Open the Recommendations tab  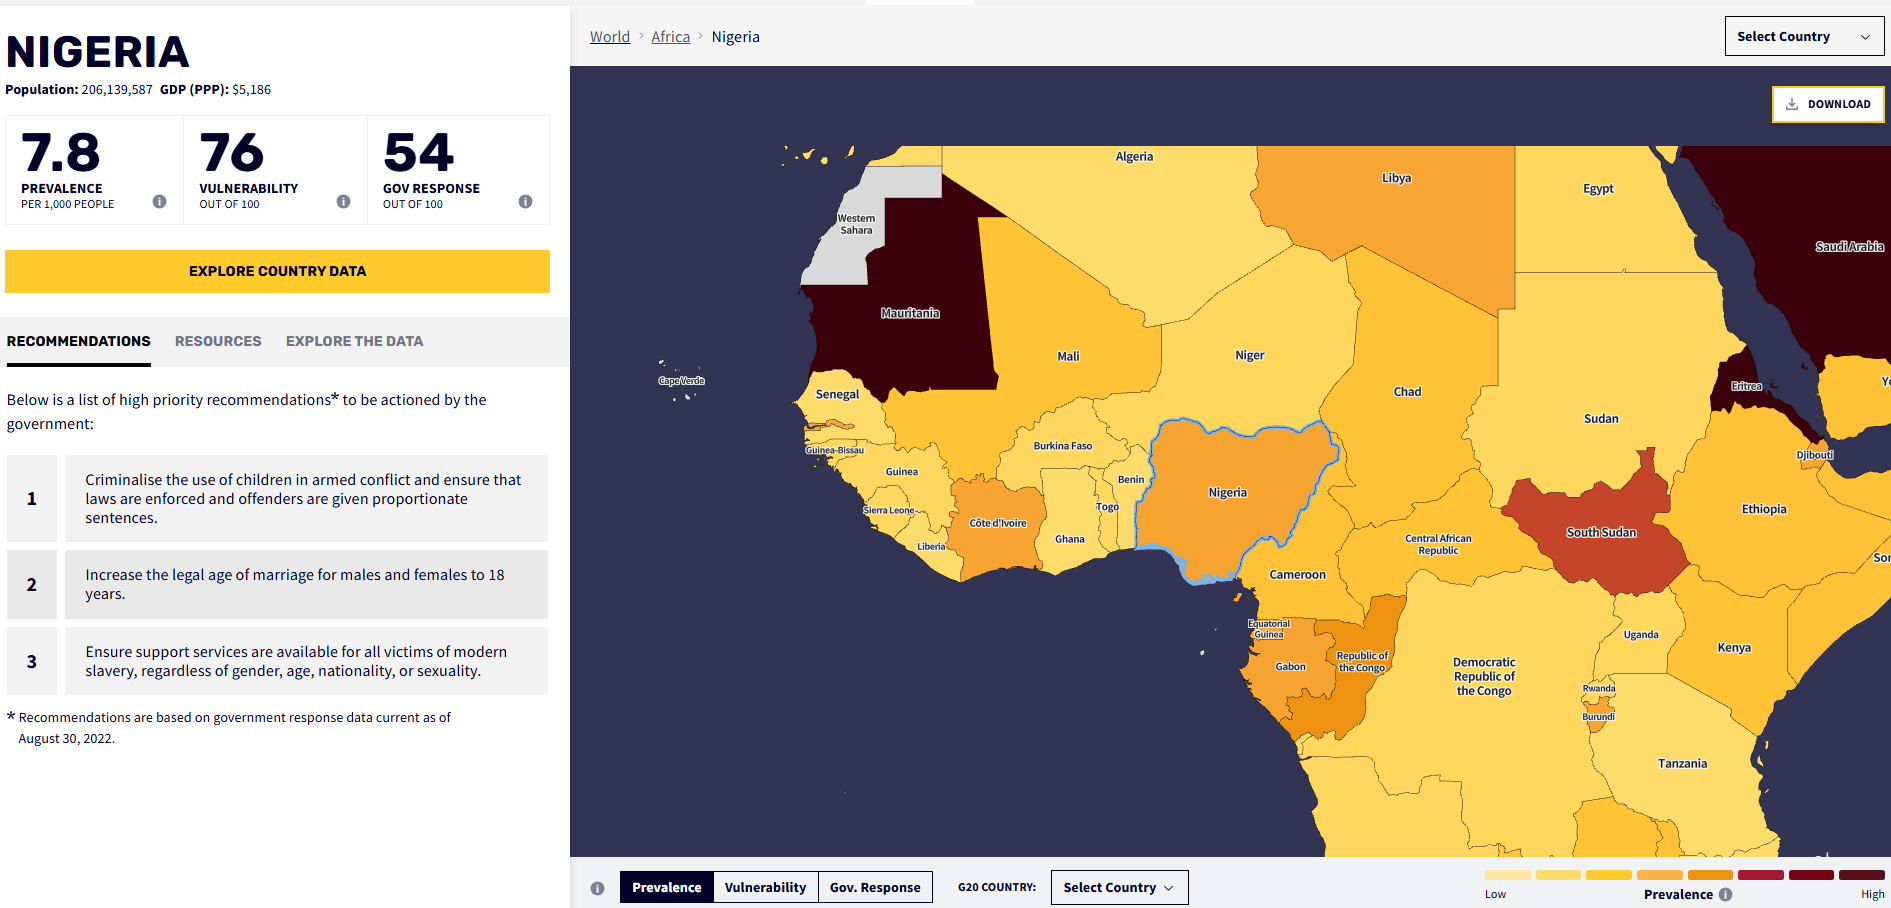tap(79, 341)
